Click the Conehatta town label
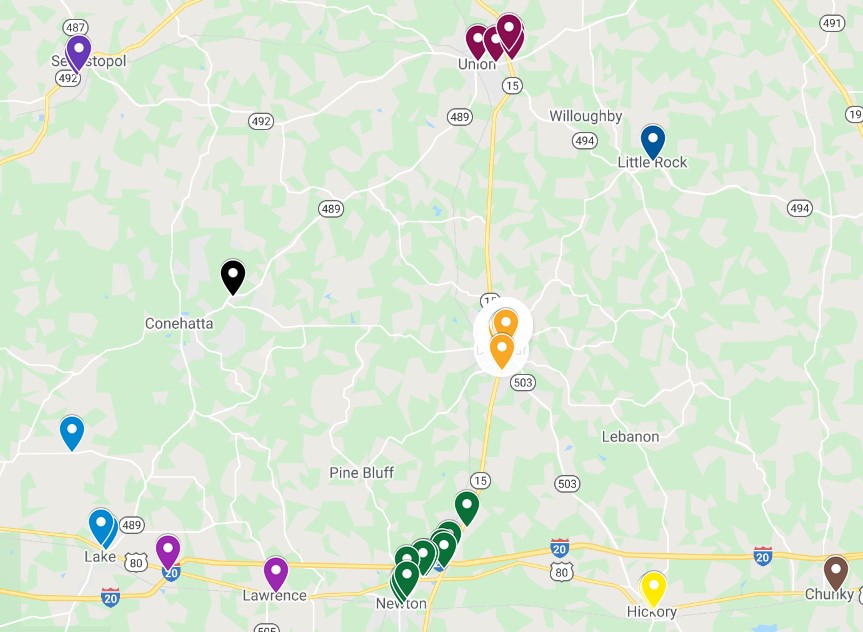Screen dimensions: 863x632 179,323
